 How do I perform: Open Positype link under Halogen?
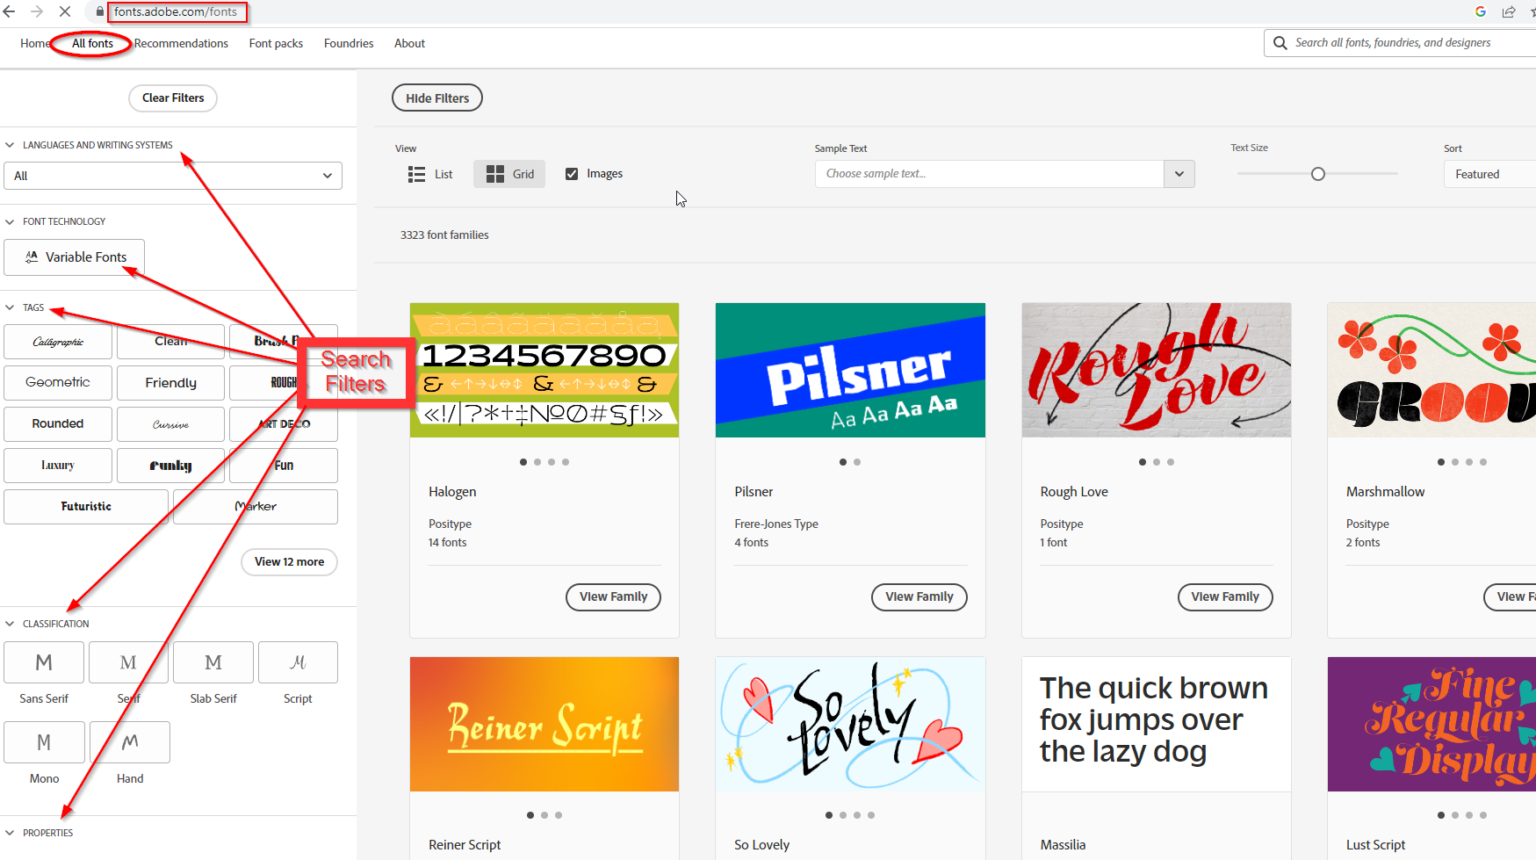[x=450, y=524]
